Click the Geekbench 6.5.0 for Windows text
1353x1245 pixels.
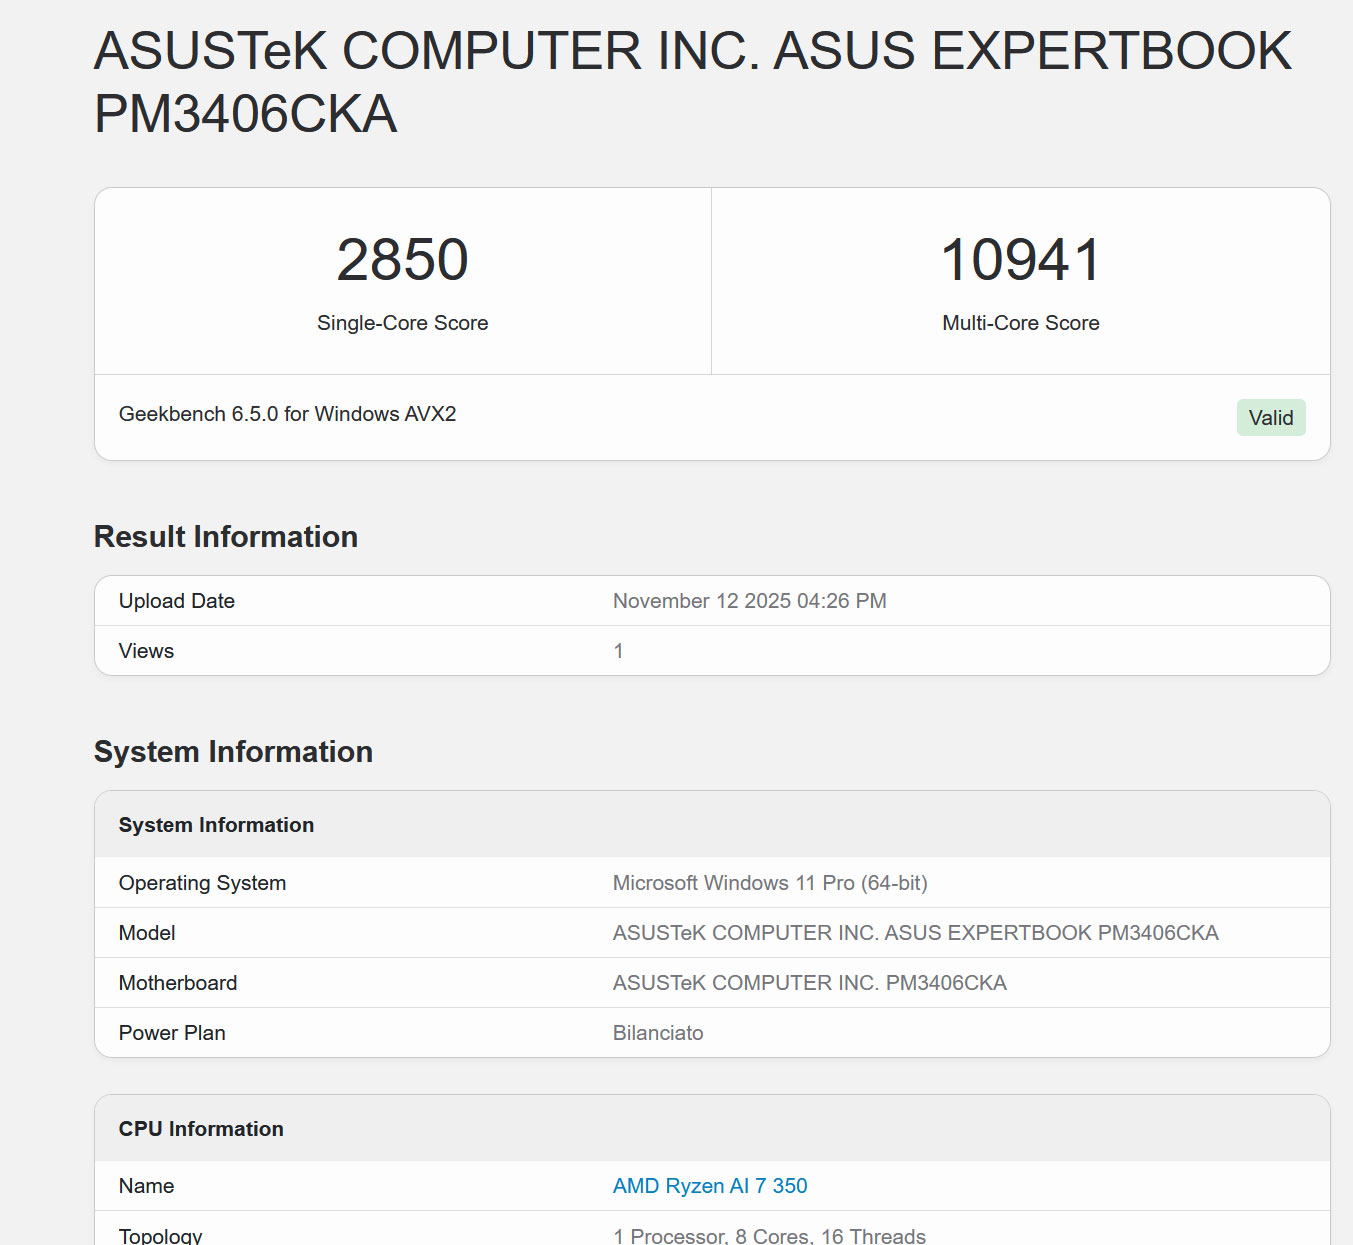click(x=287, y=414)
